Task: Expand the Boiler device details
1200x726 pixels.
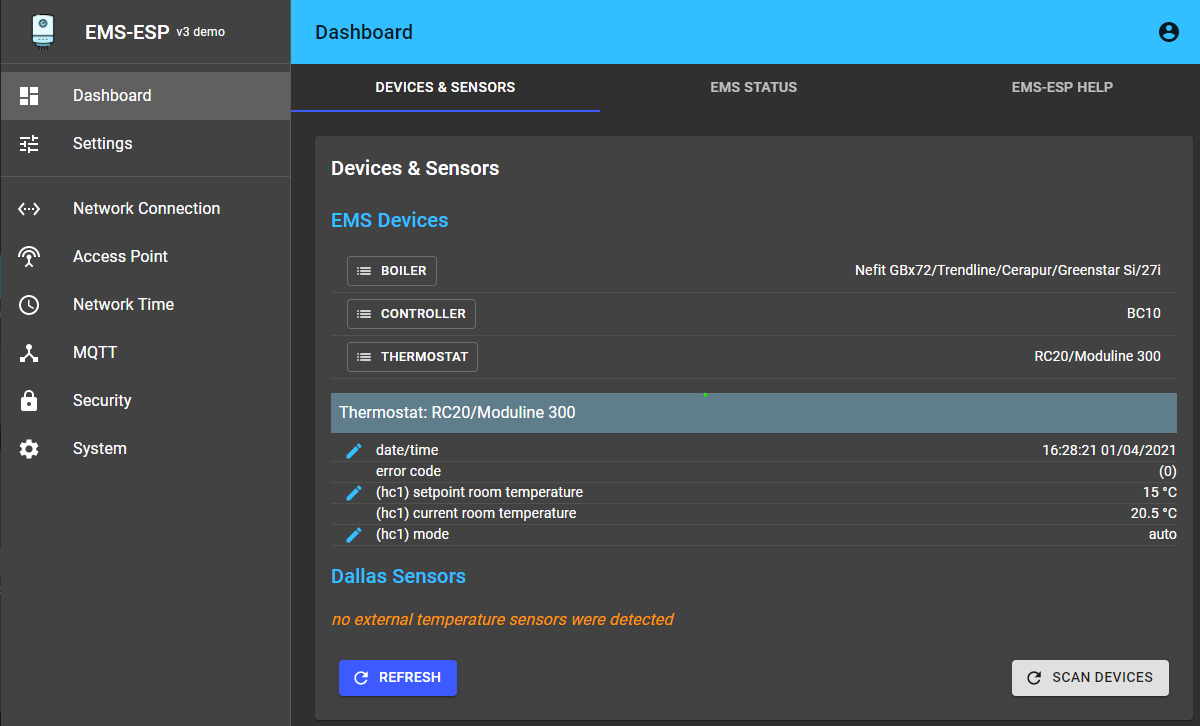Action: (x=392, y=271)
